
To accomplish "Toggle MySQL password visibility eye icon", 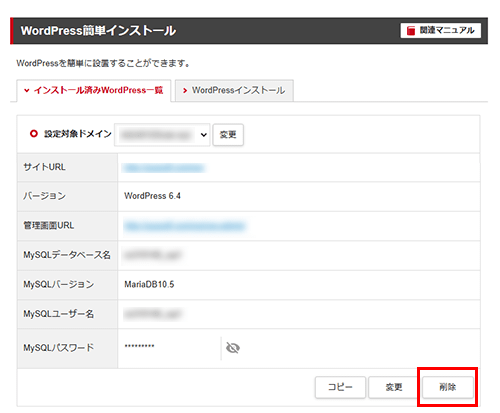I will click(233, 348).
